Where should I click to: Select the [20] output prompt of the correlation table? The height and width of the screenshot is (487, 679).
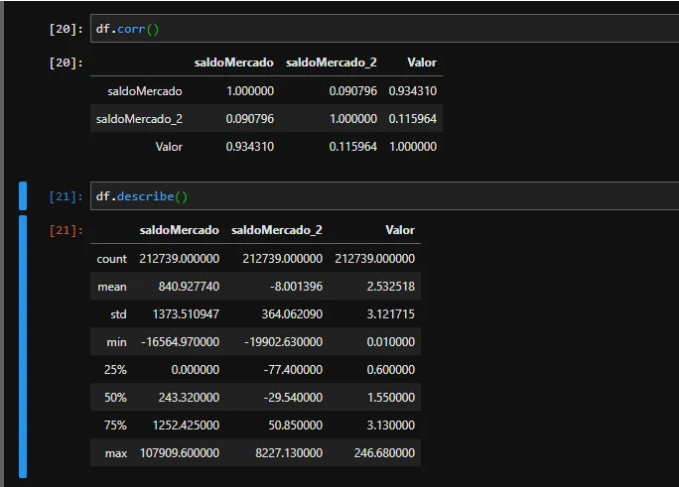(66, 63)
